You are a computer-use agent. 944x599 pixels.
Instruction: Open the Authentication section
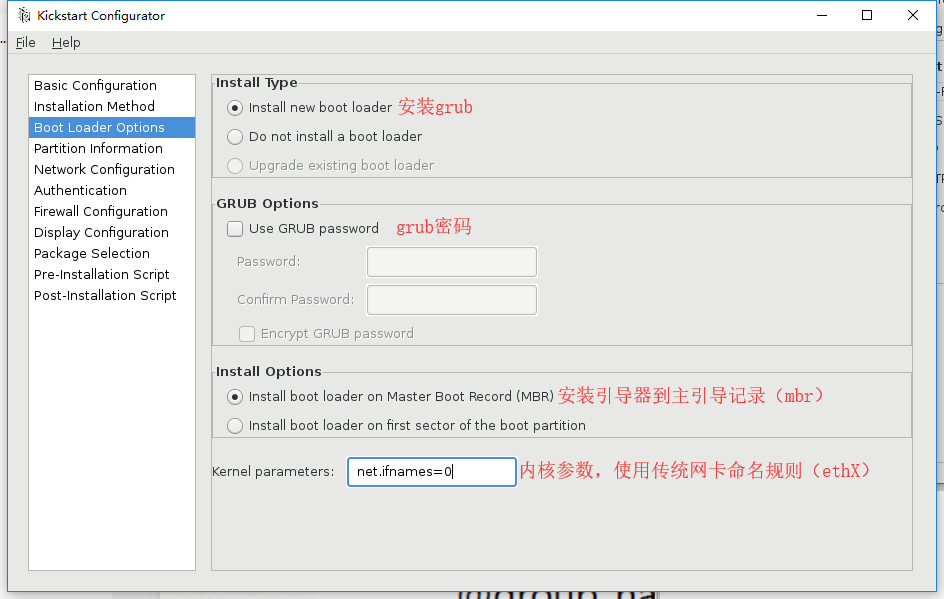[112, 190]
